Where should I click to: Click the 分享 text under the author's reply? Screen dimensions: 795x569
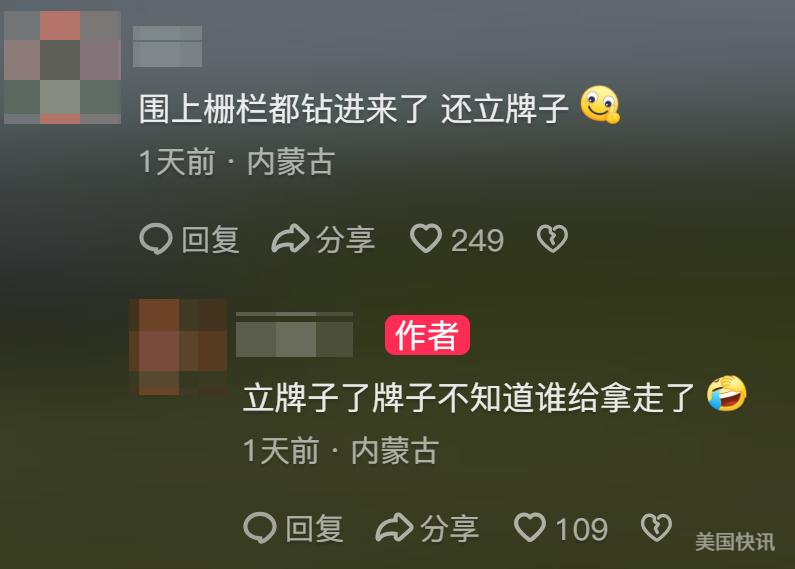coord(449,528)
